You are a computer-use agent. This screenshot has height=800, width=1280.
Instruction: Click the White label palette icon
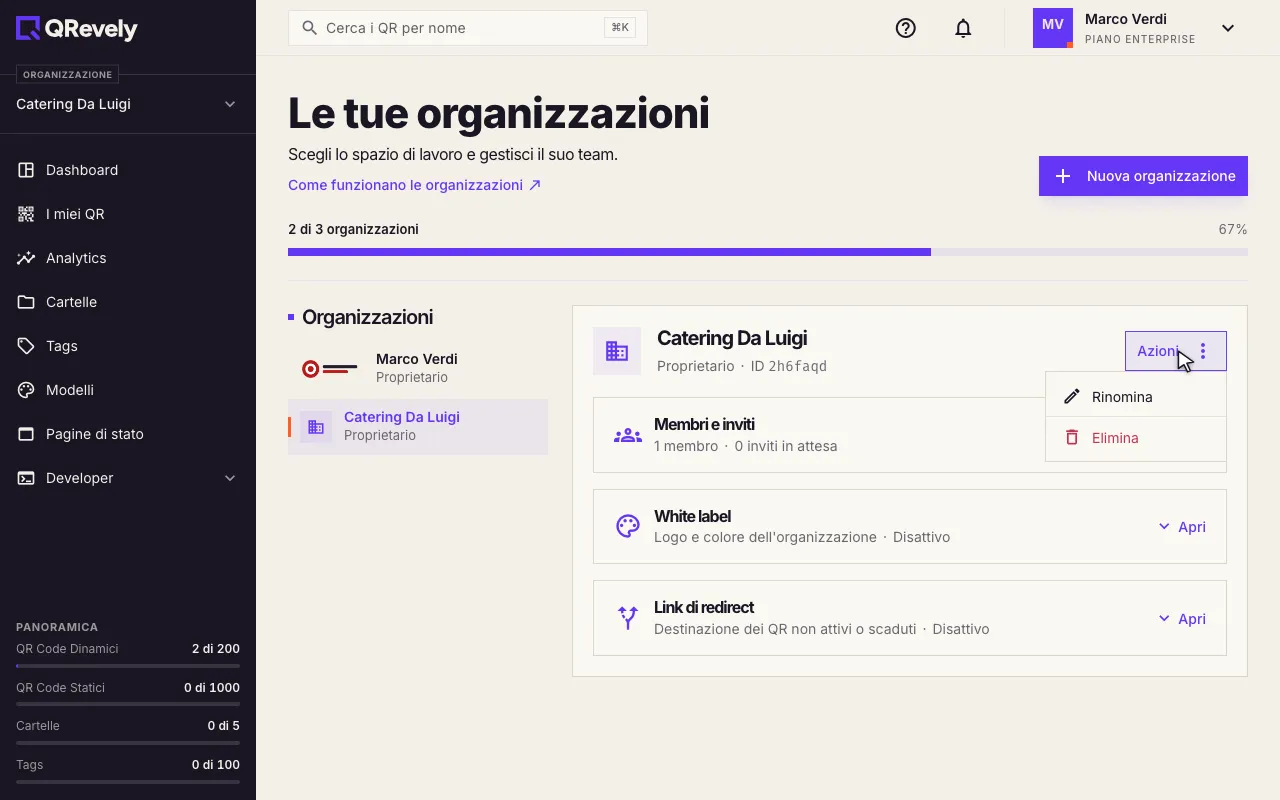coord(628,527)
